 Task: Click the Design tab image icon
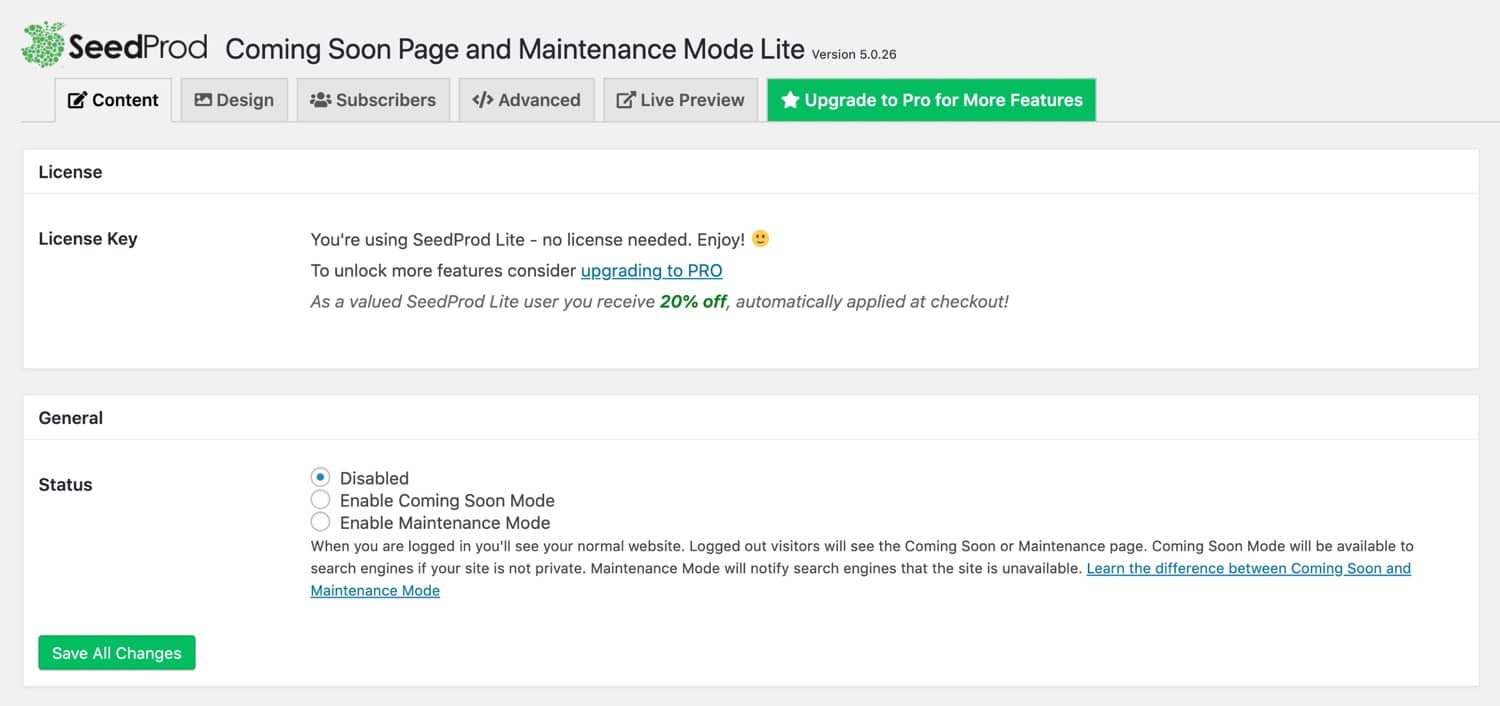(x=203, y=99)
